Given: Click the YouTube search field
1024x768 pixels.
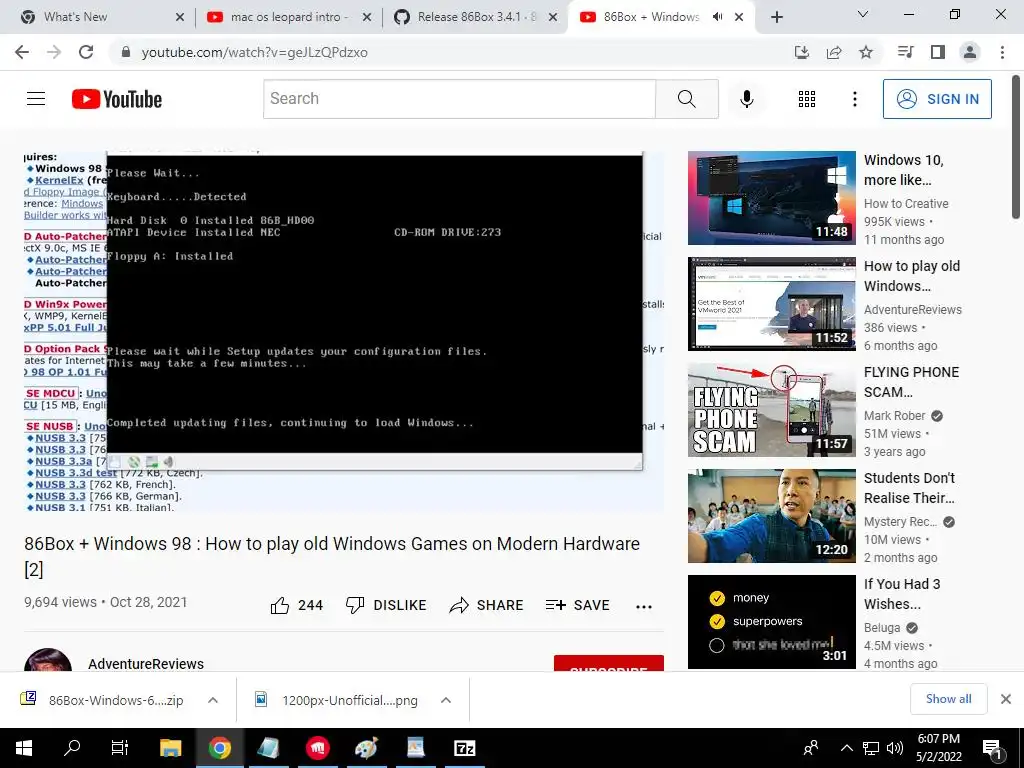Looking at the screenshot, I should pos(460,99).
